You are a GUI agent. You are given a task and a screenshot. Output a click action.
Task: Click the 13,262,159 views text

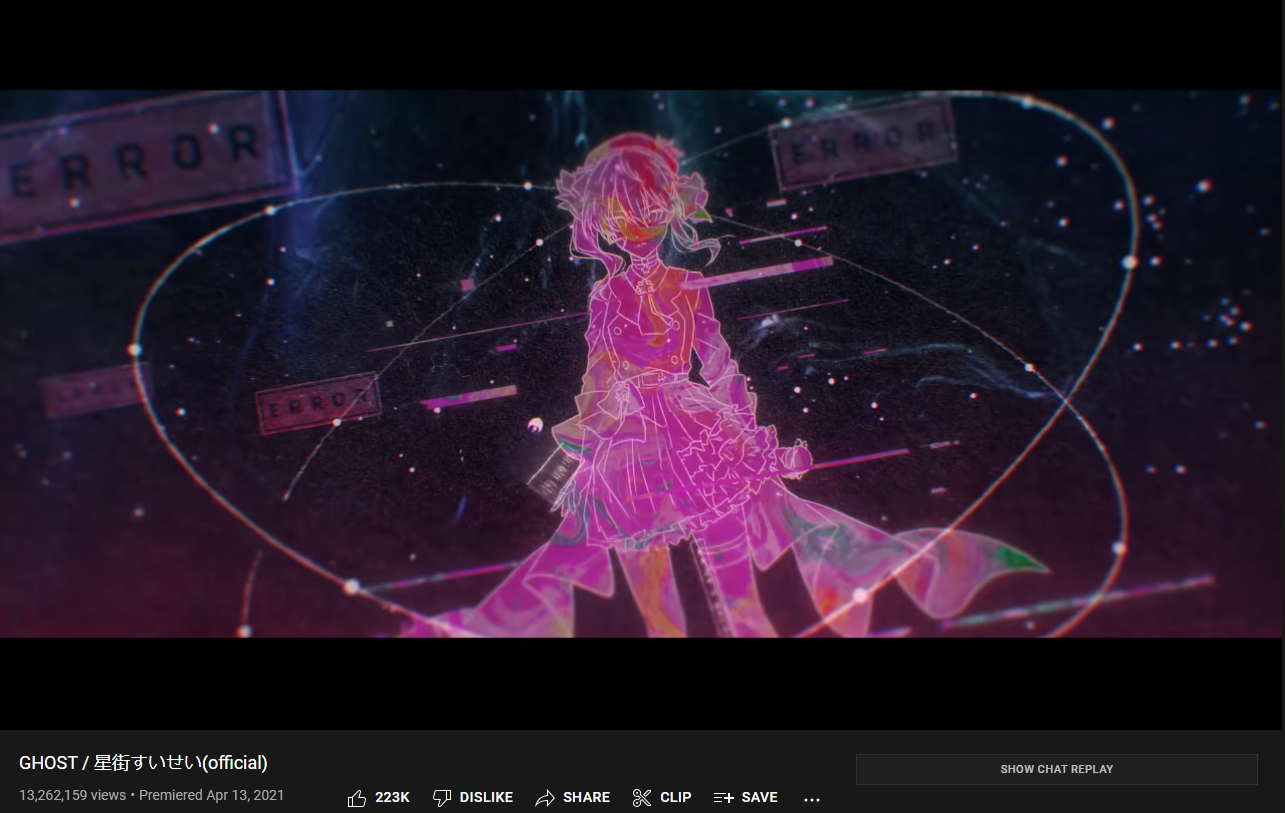[72, 796]
